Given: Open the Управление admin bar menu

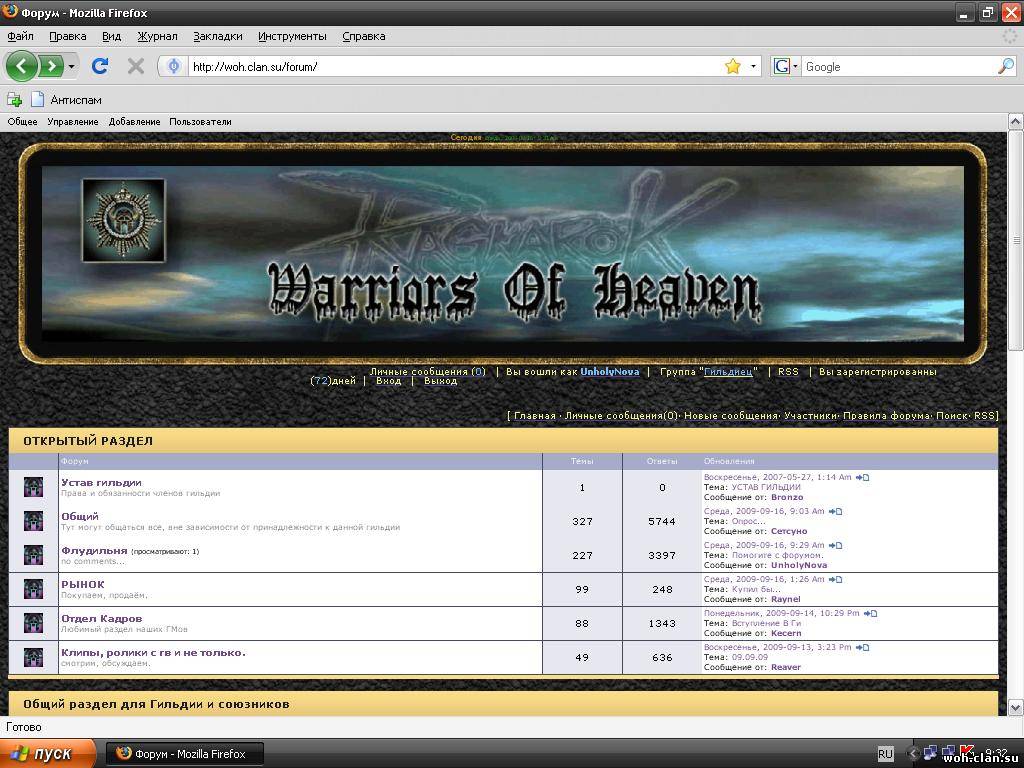Looking at the screenshot, I should click(x=73, y=122).
